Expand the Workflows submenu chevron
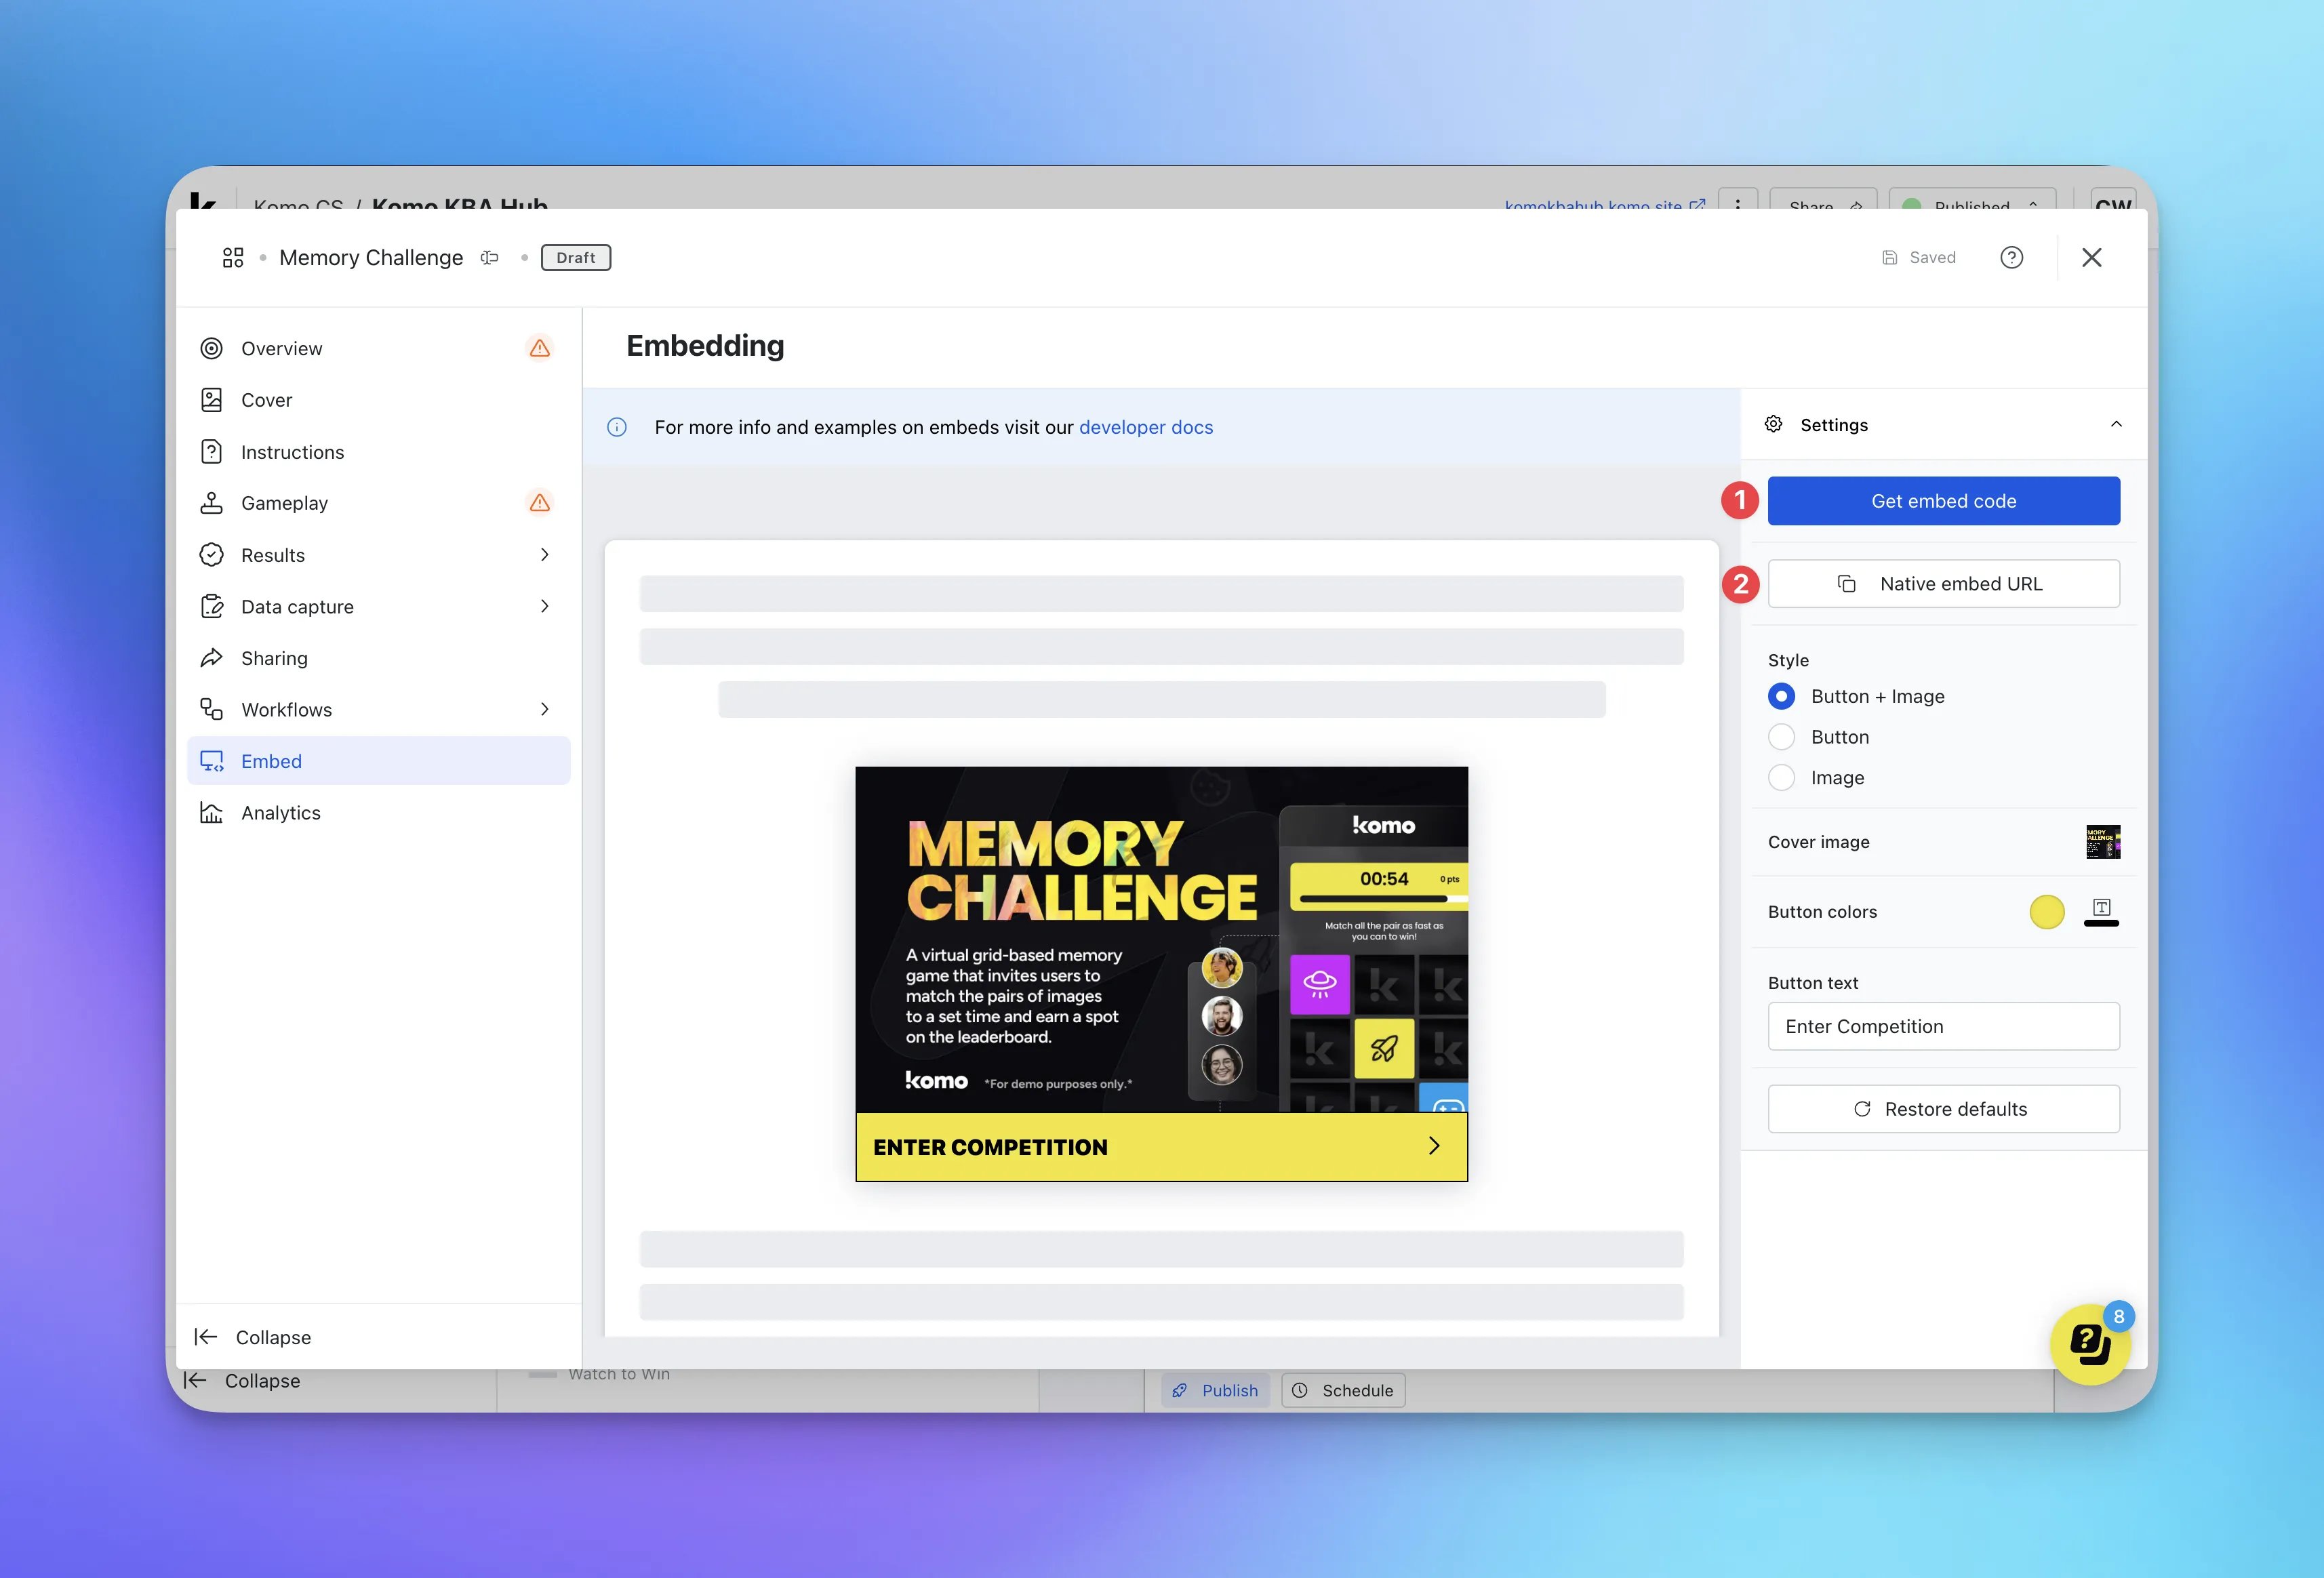Image resolution: width=2324 pixels, height=1578 pixels. [545, 709]
